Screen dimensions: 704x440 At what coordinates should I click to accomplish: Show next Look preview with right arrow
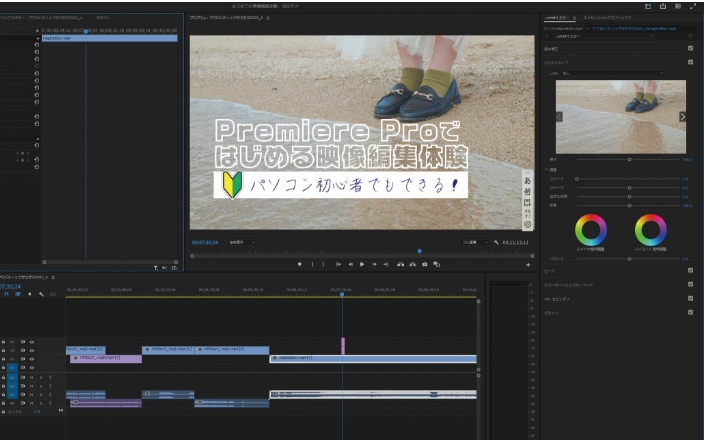tap(683, 116)
